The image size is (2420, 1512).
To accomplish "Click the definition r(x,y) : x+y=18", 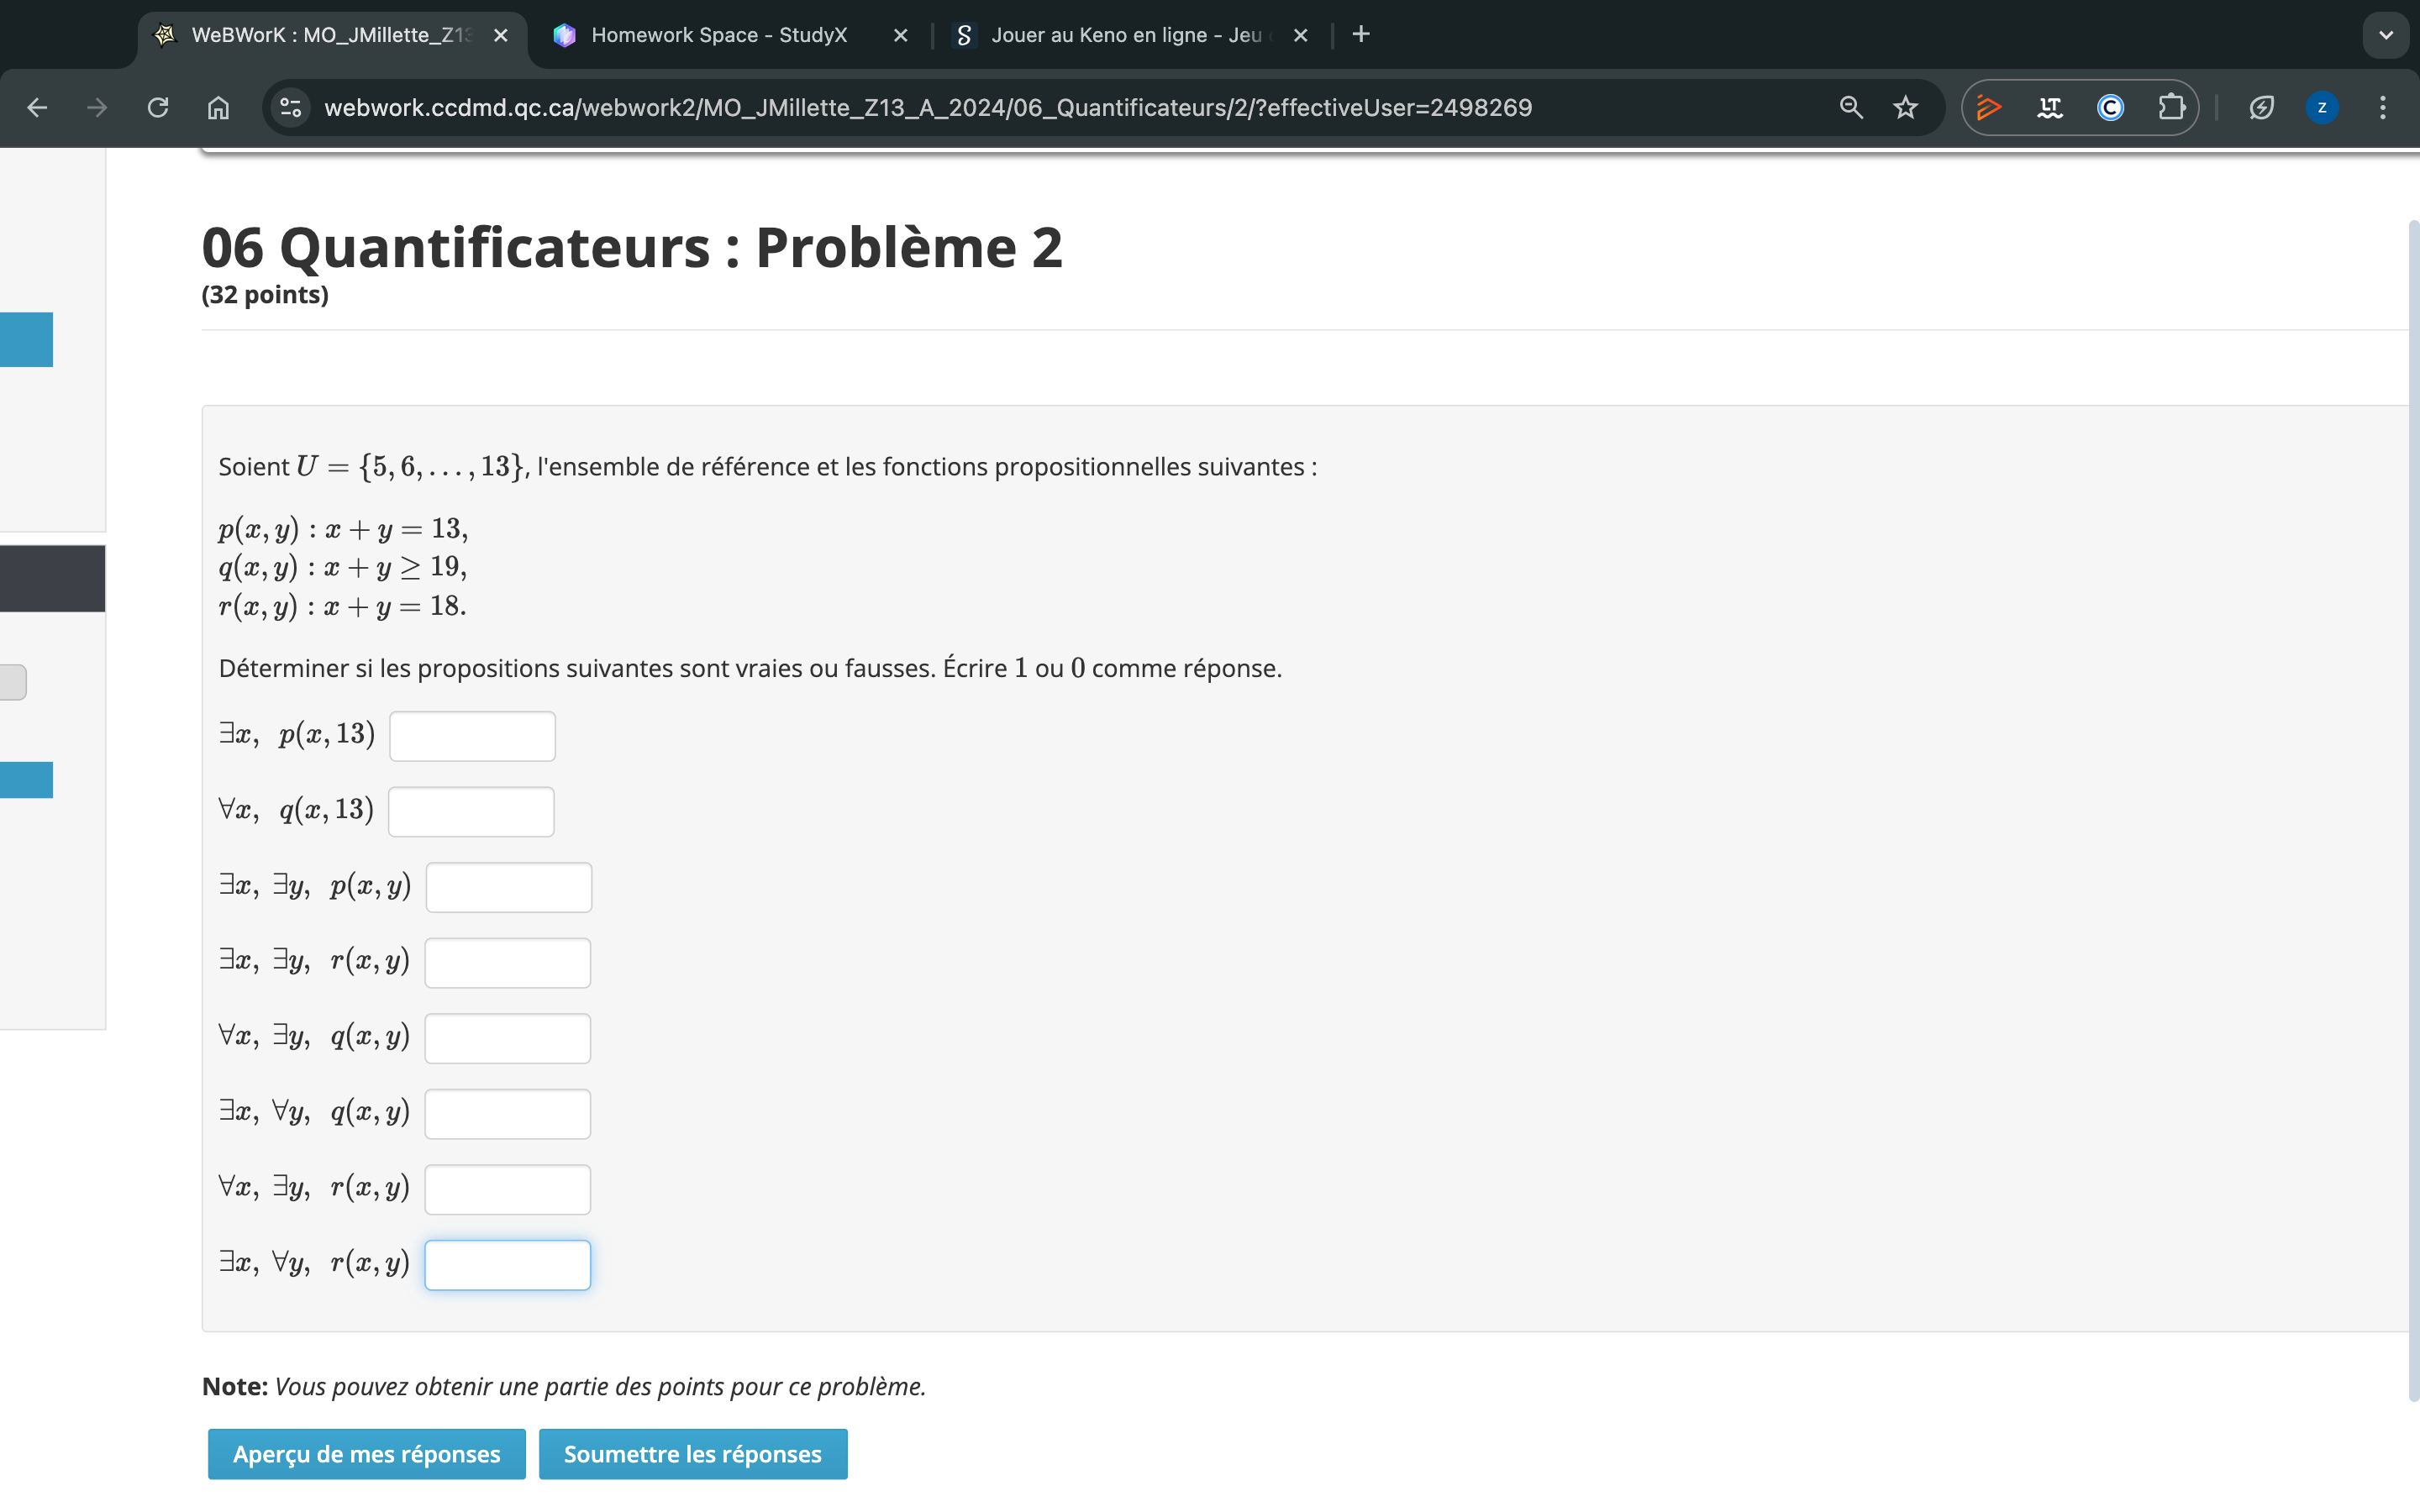I will 342,606.
